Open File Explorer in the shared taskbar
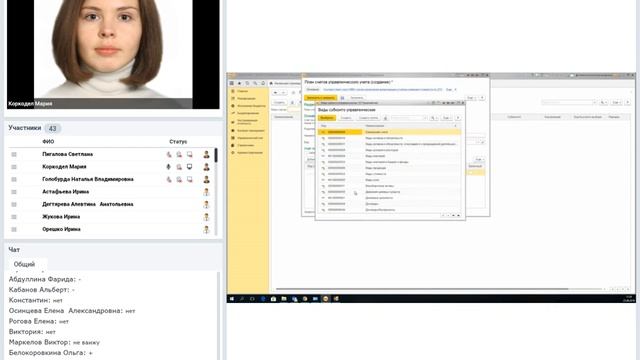Viewport: 640px width, 360px height. point(284,299)
